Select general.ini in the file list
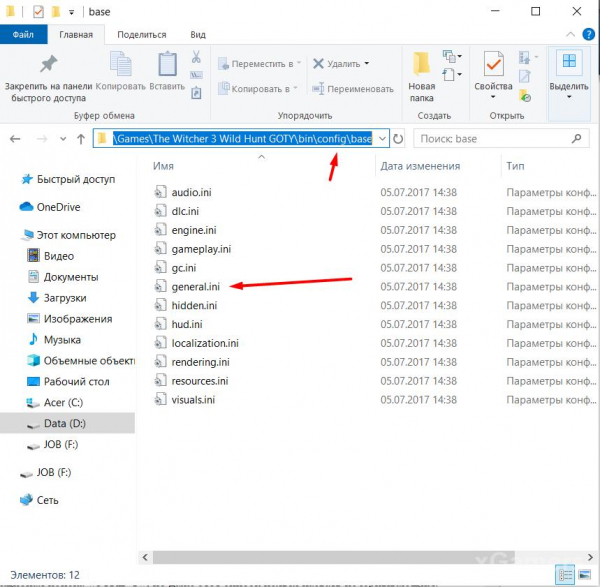The height and width of the screenshot is (587, 600). pyautogui.click(x=195, y=286)
